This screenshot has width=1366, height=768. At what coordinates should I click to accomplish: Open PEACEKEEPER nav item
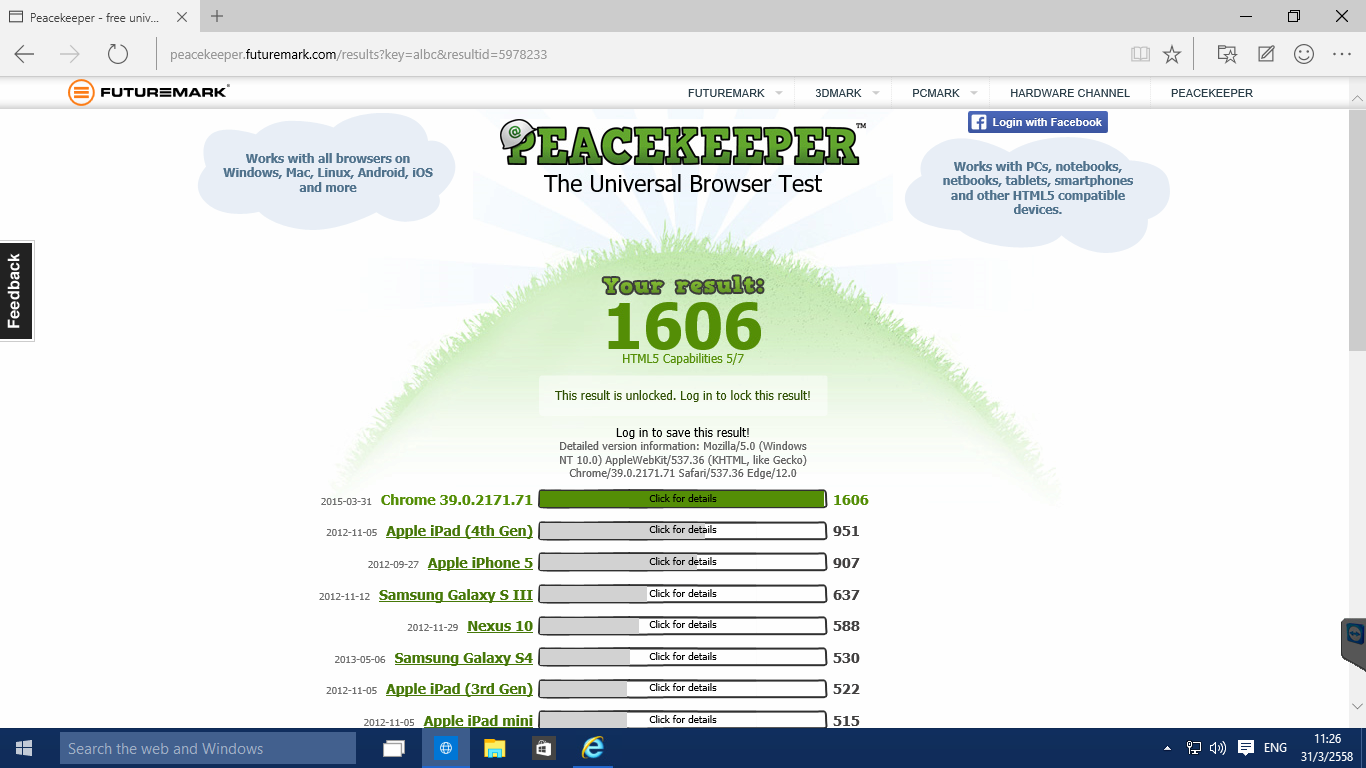(1212, 93)
